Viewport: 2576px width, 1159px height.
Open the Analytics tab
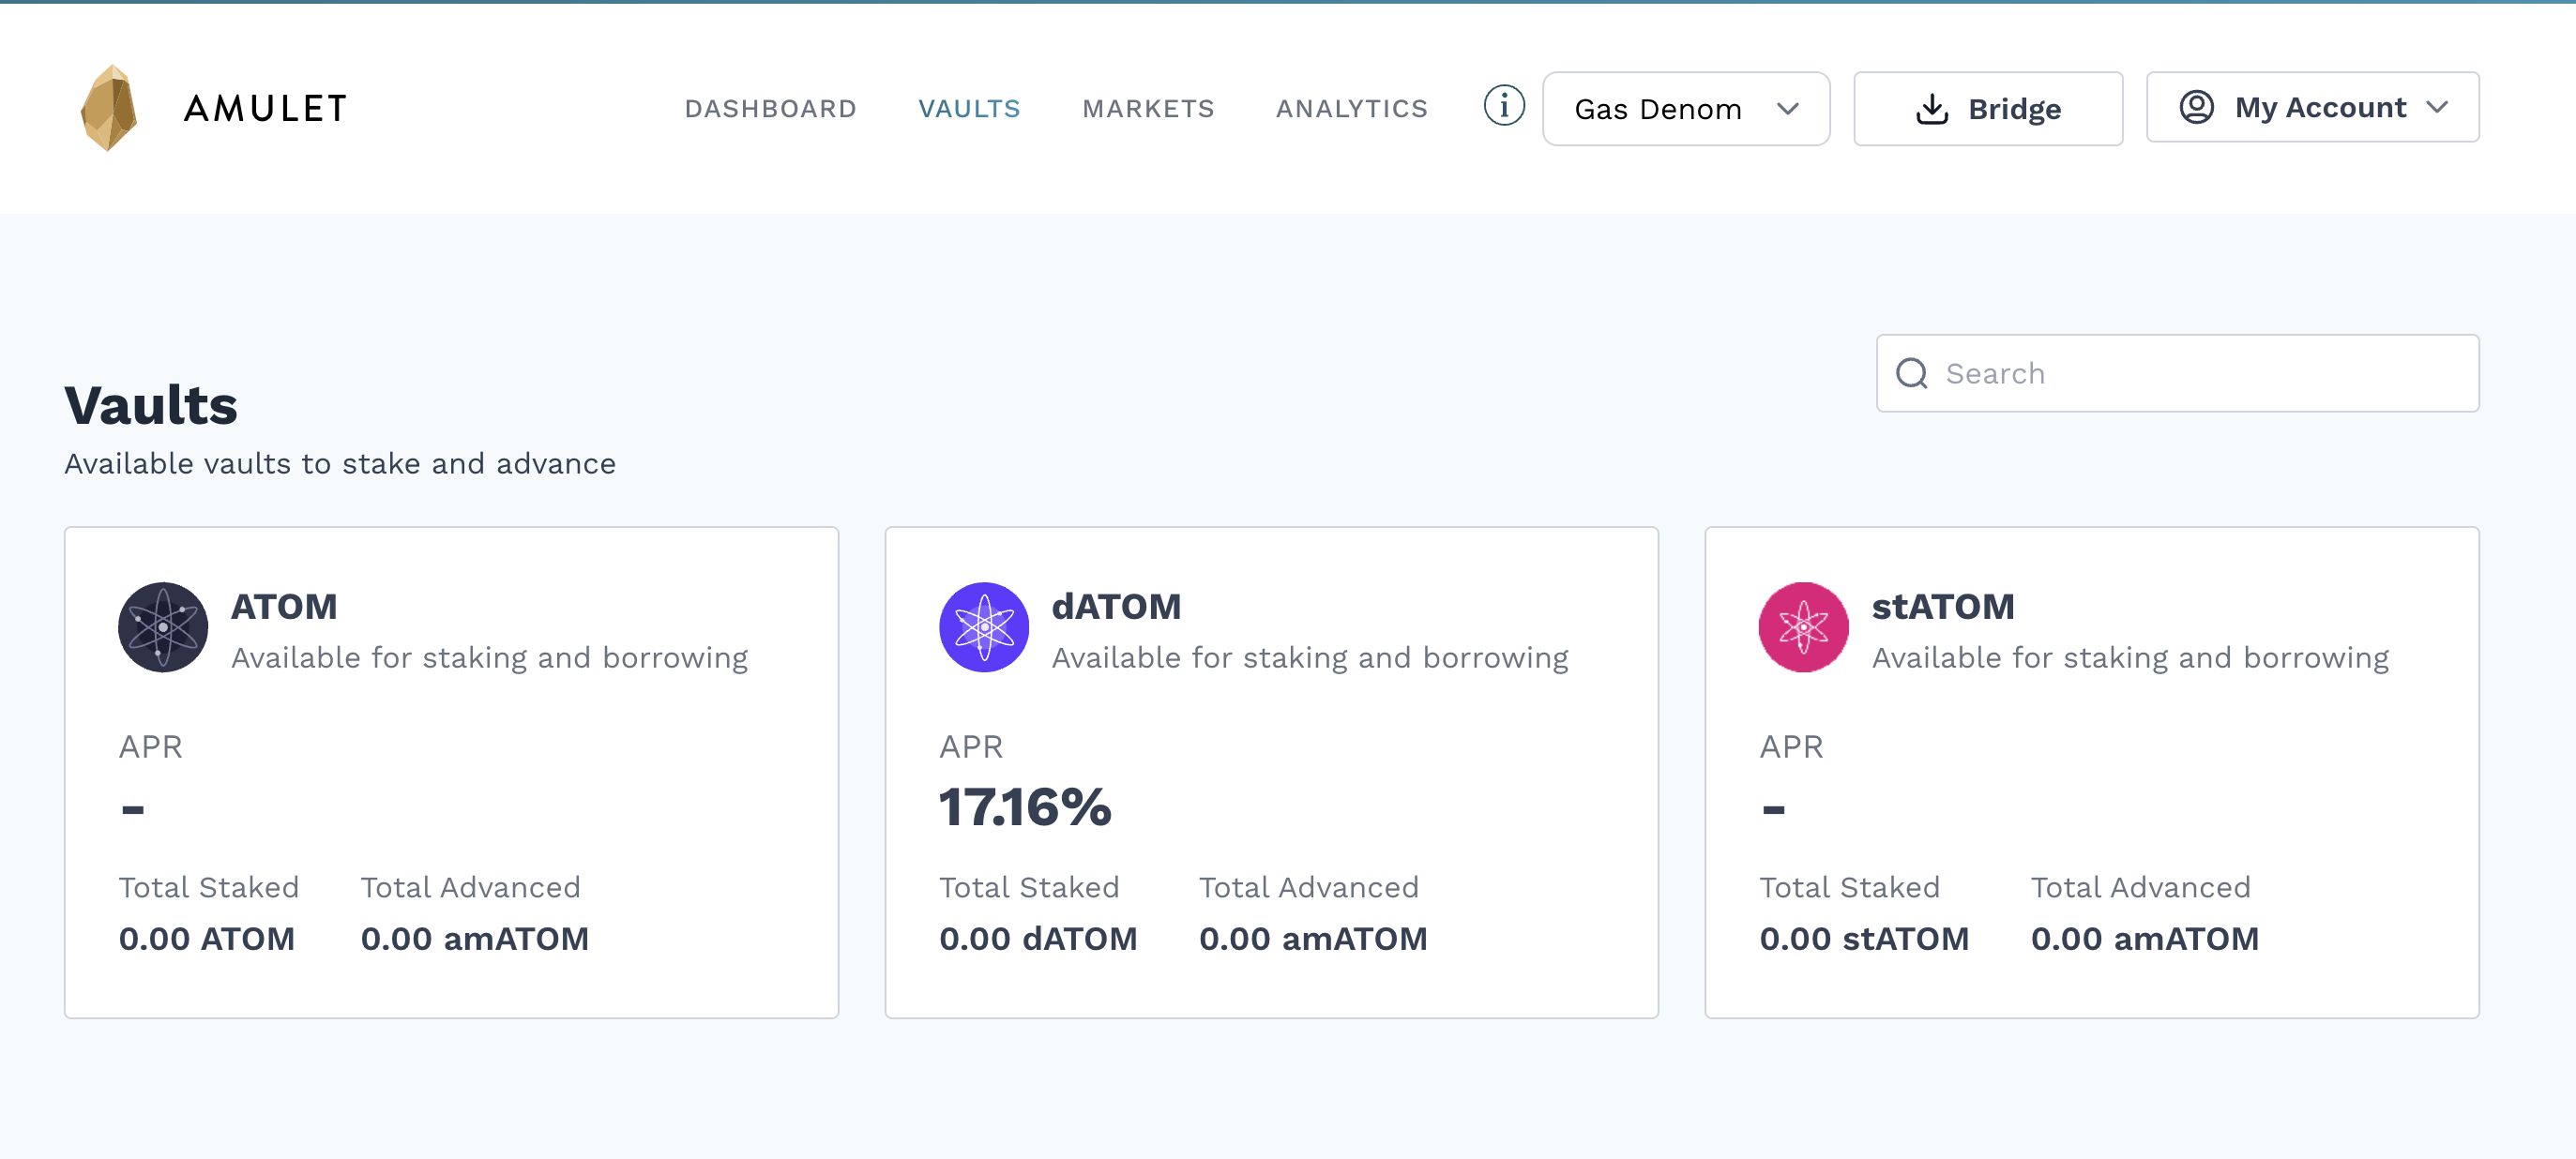coord(1351,109)
